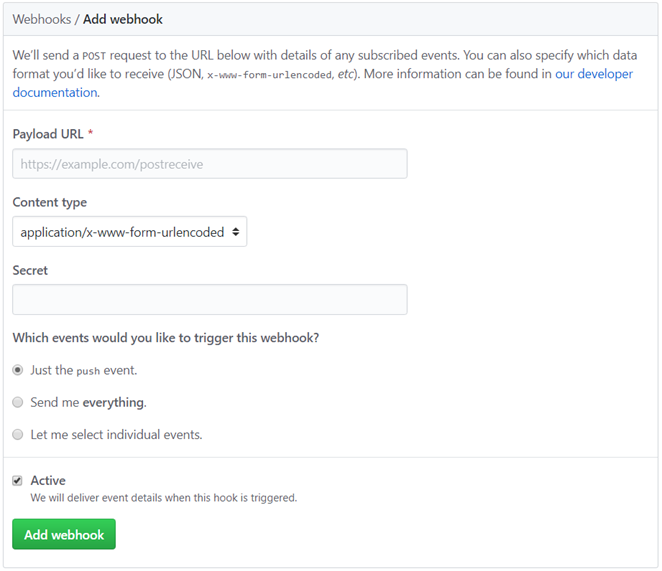Choose the 'Send me everything' radio button
662x571 pixels.
pyautogui.click(x=18, y=403)
